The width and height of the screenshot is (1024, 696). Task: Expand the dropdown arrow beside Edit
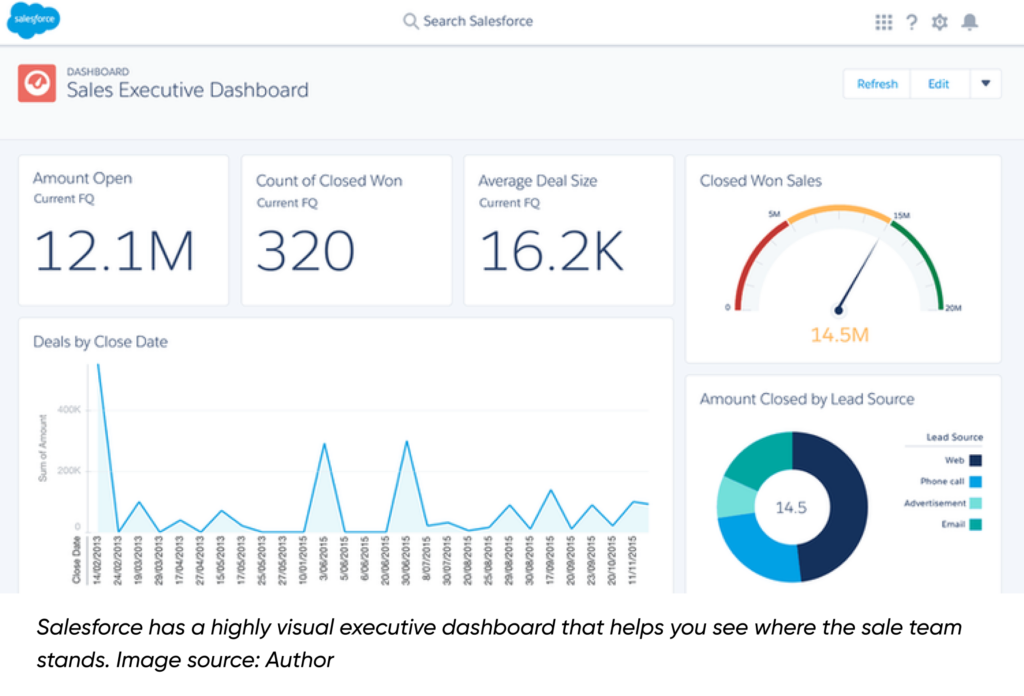point(985,84)
